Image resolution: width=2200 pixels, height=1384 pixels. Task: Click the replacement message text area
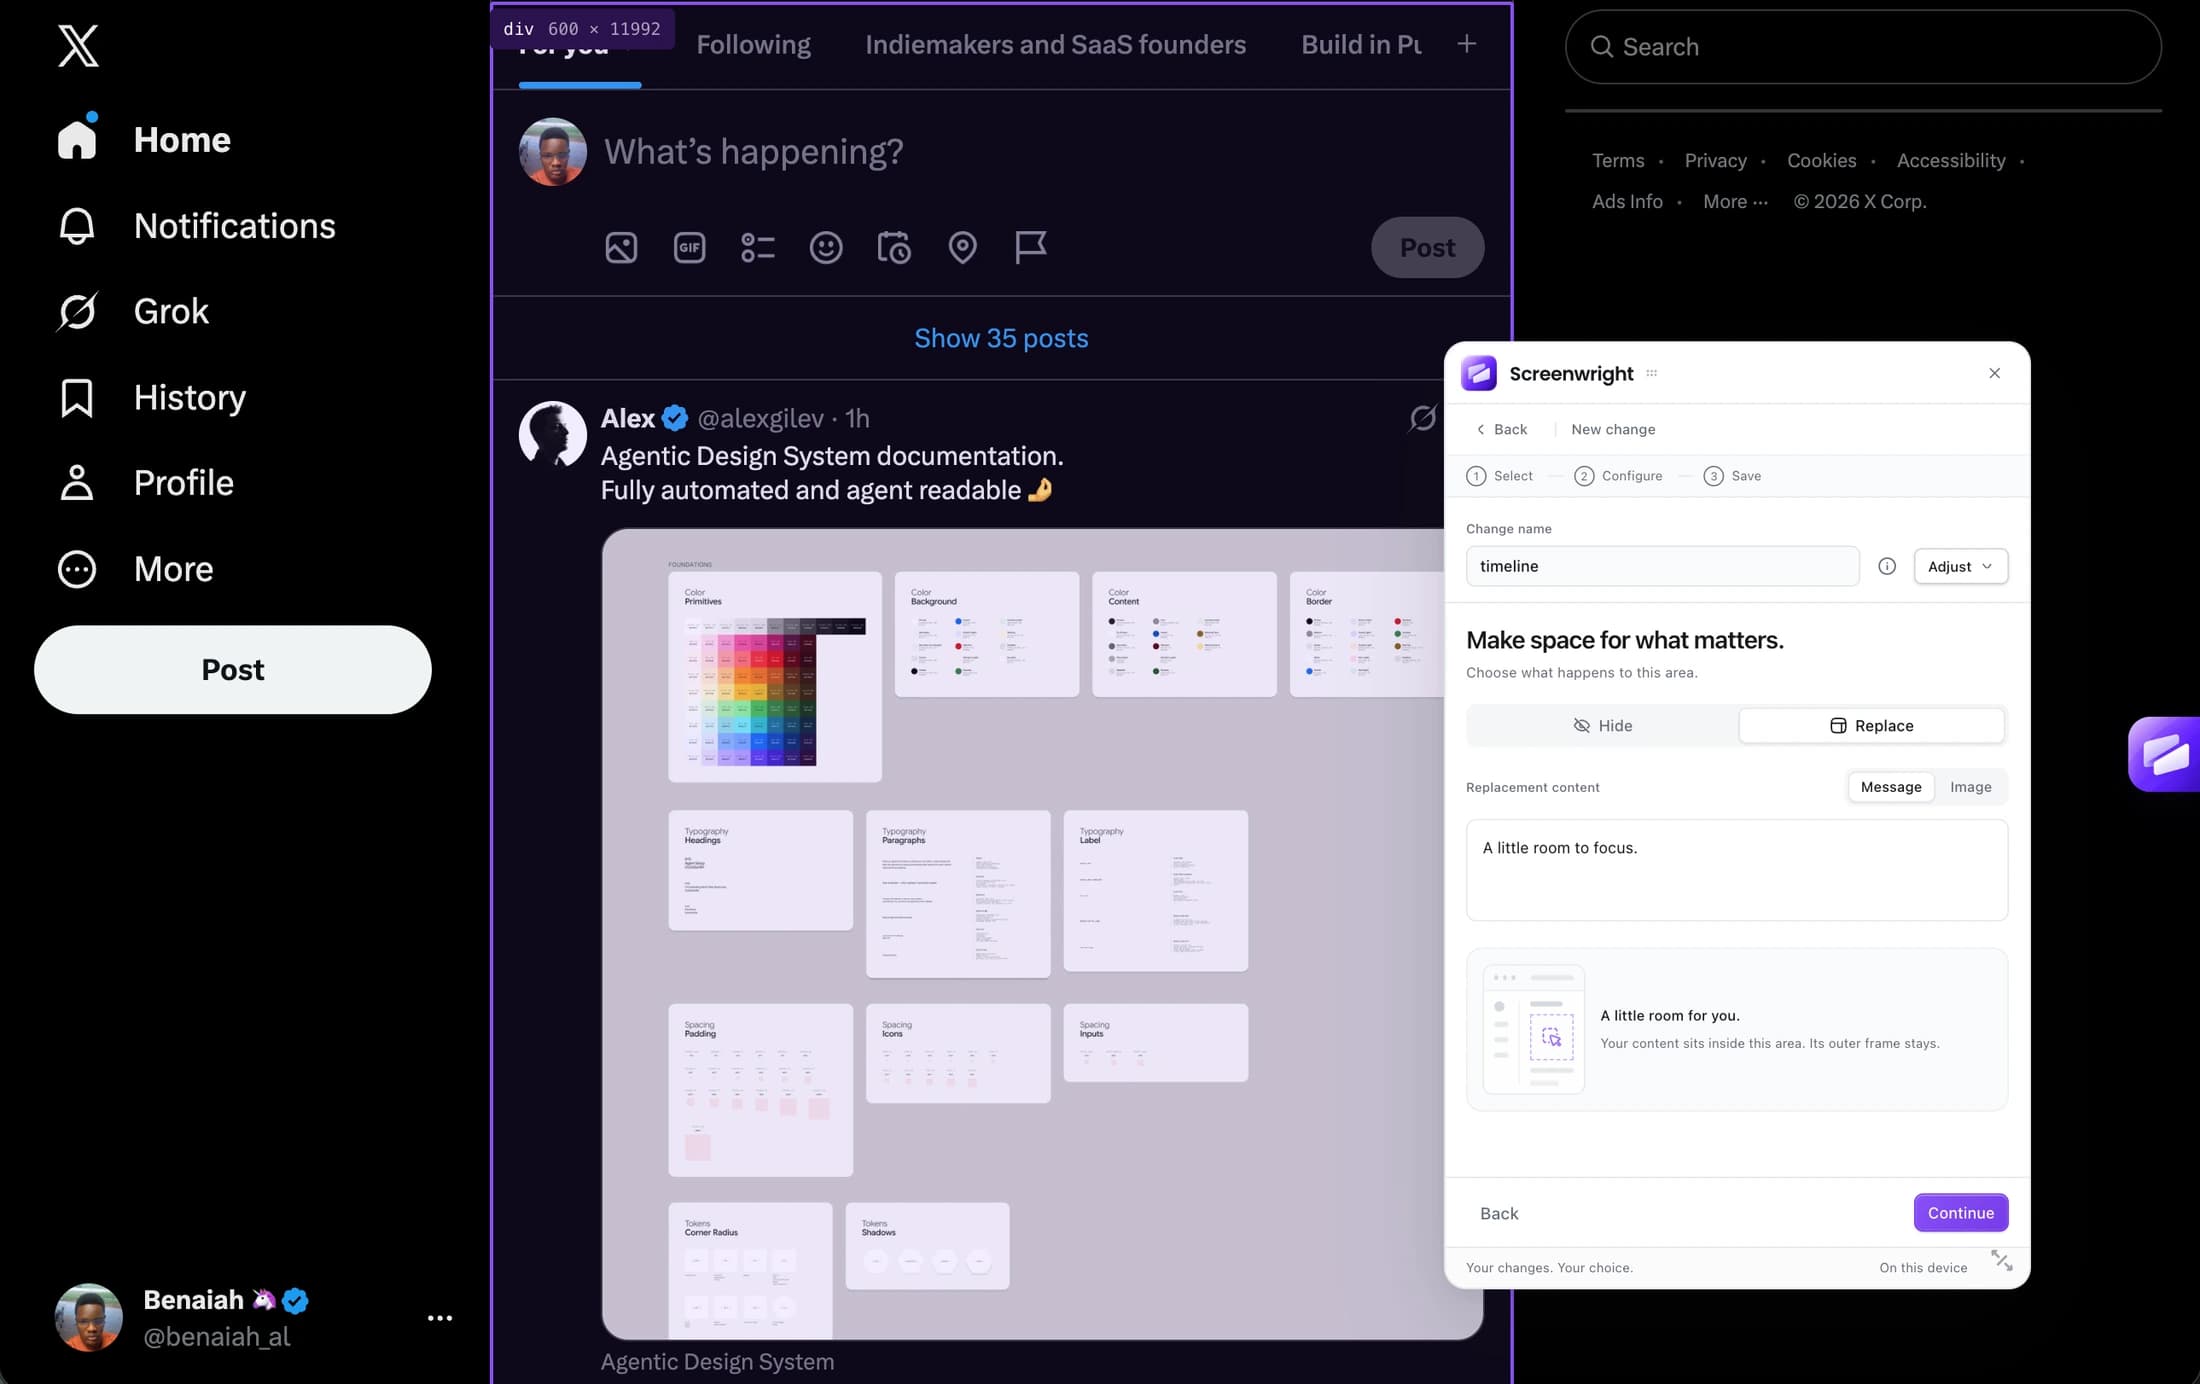1736,870
